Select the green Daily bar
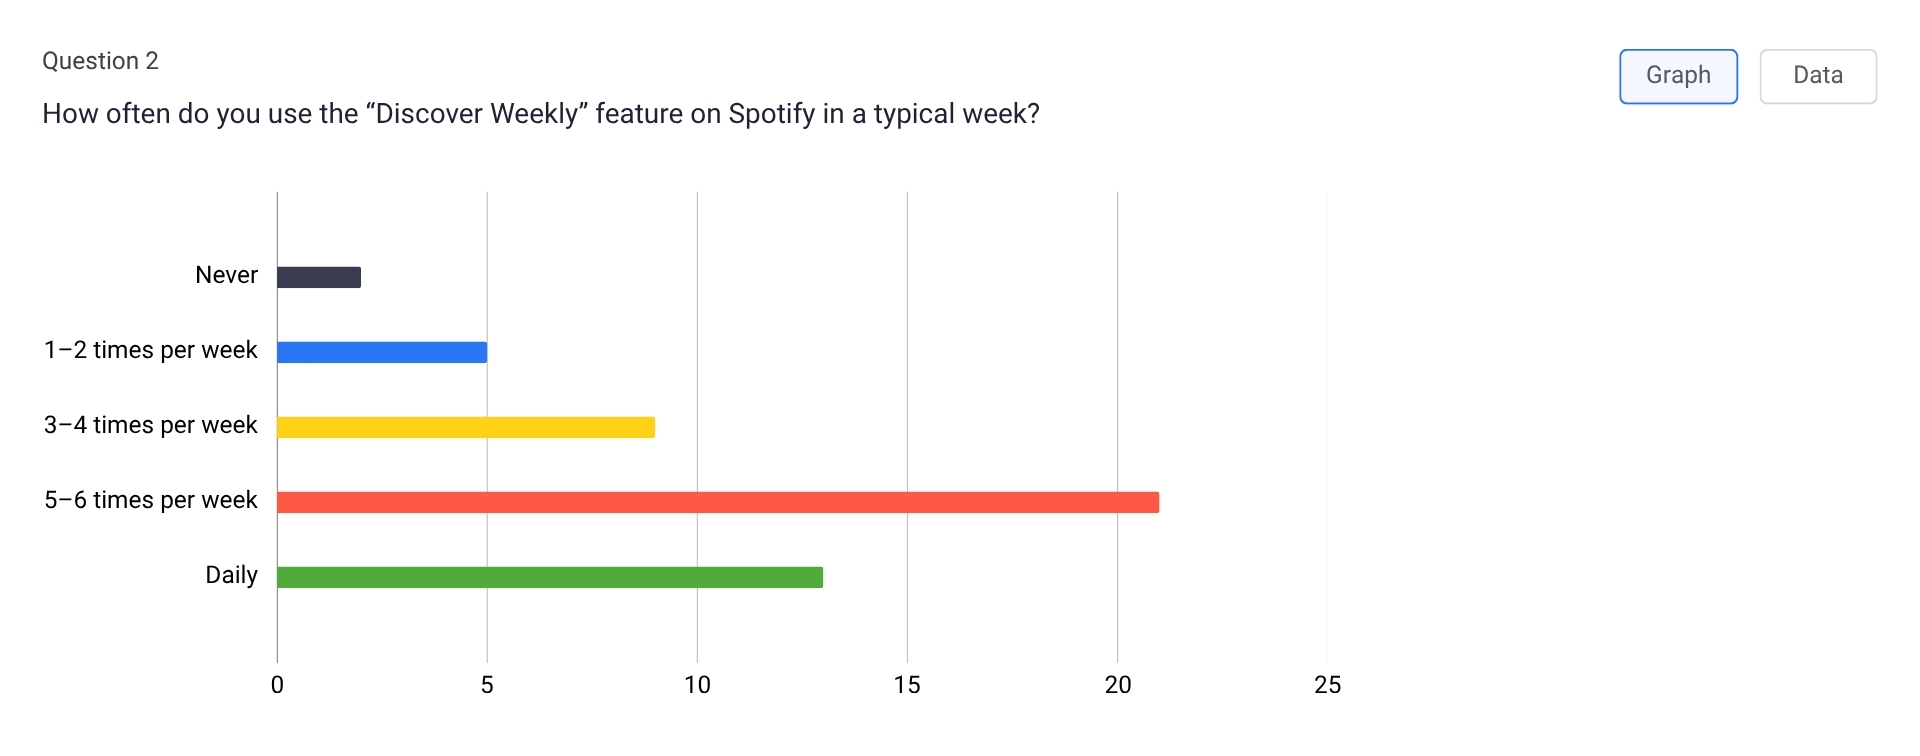1920x756 pixels. click(x=550, y=575)
